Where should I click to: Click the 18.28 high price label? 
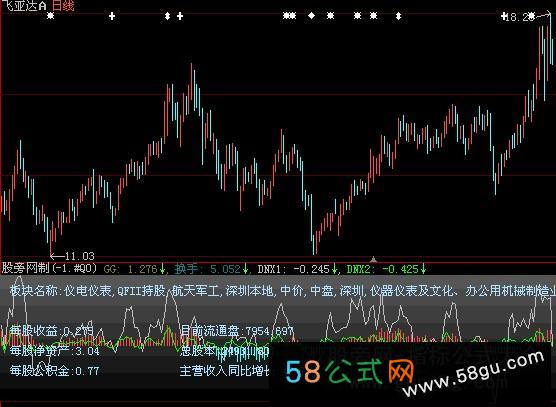pyautogui.click(x=521, y=17)
